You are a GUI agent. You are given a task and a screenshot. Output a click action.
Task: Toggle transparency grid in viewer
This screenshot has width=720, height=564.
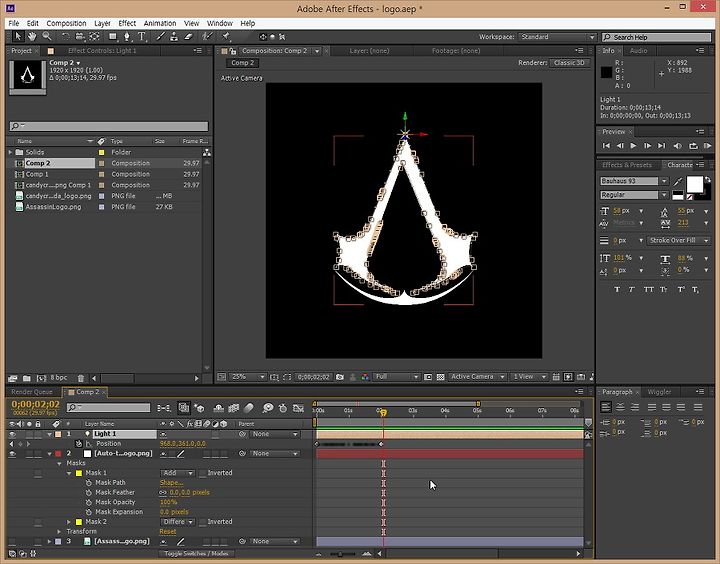tap(440, 377)
